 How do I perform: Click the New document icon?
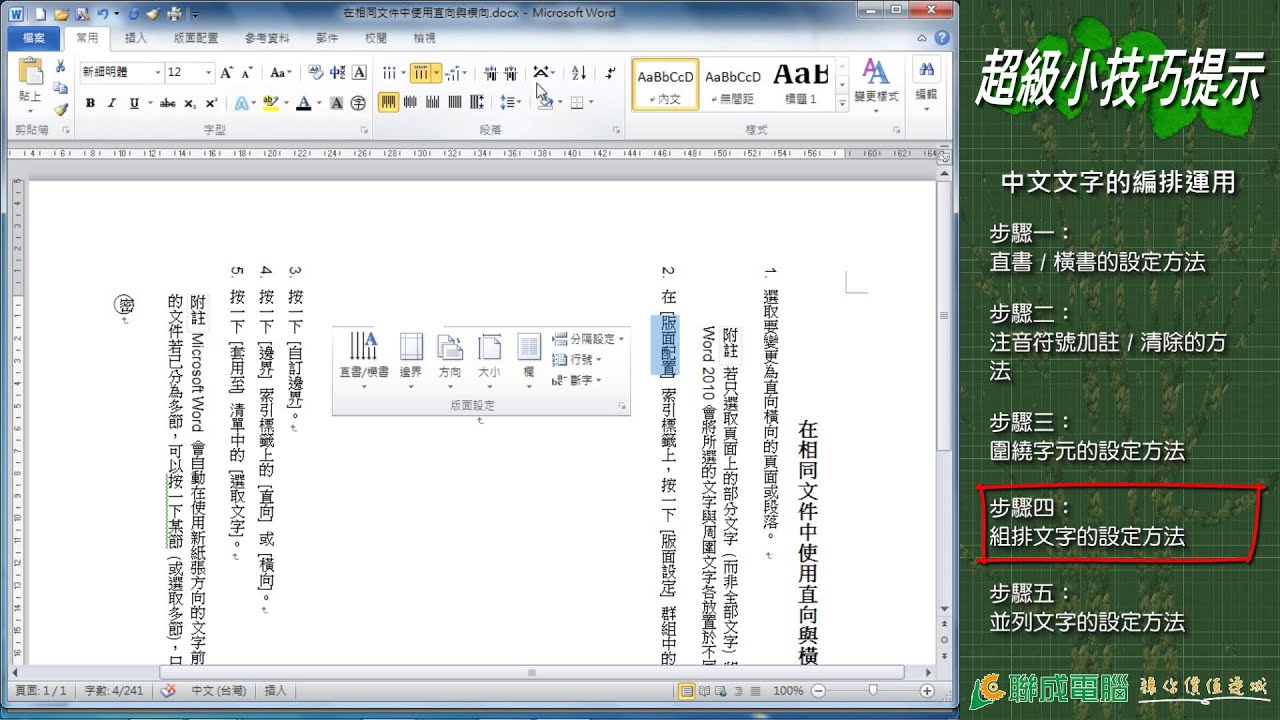[41, 14]
